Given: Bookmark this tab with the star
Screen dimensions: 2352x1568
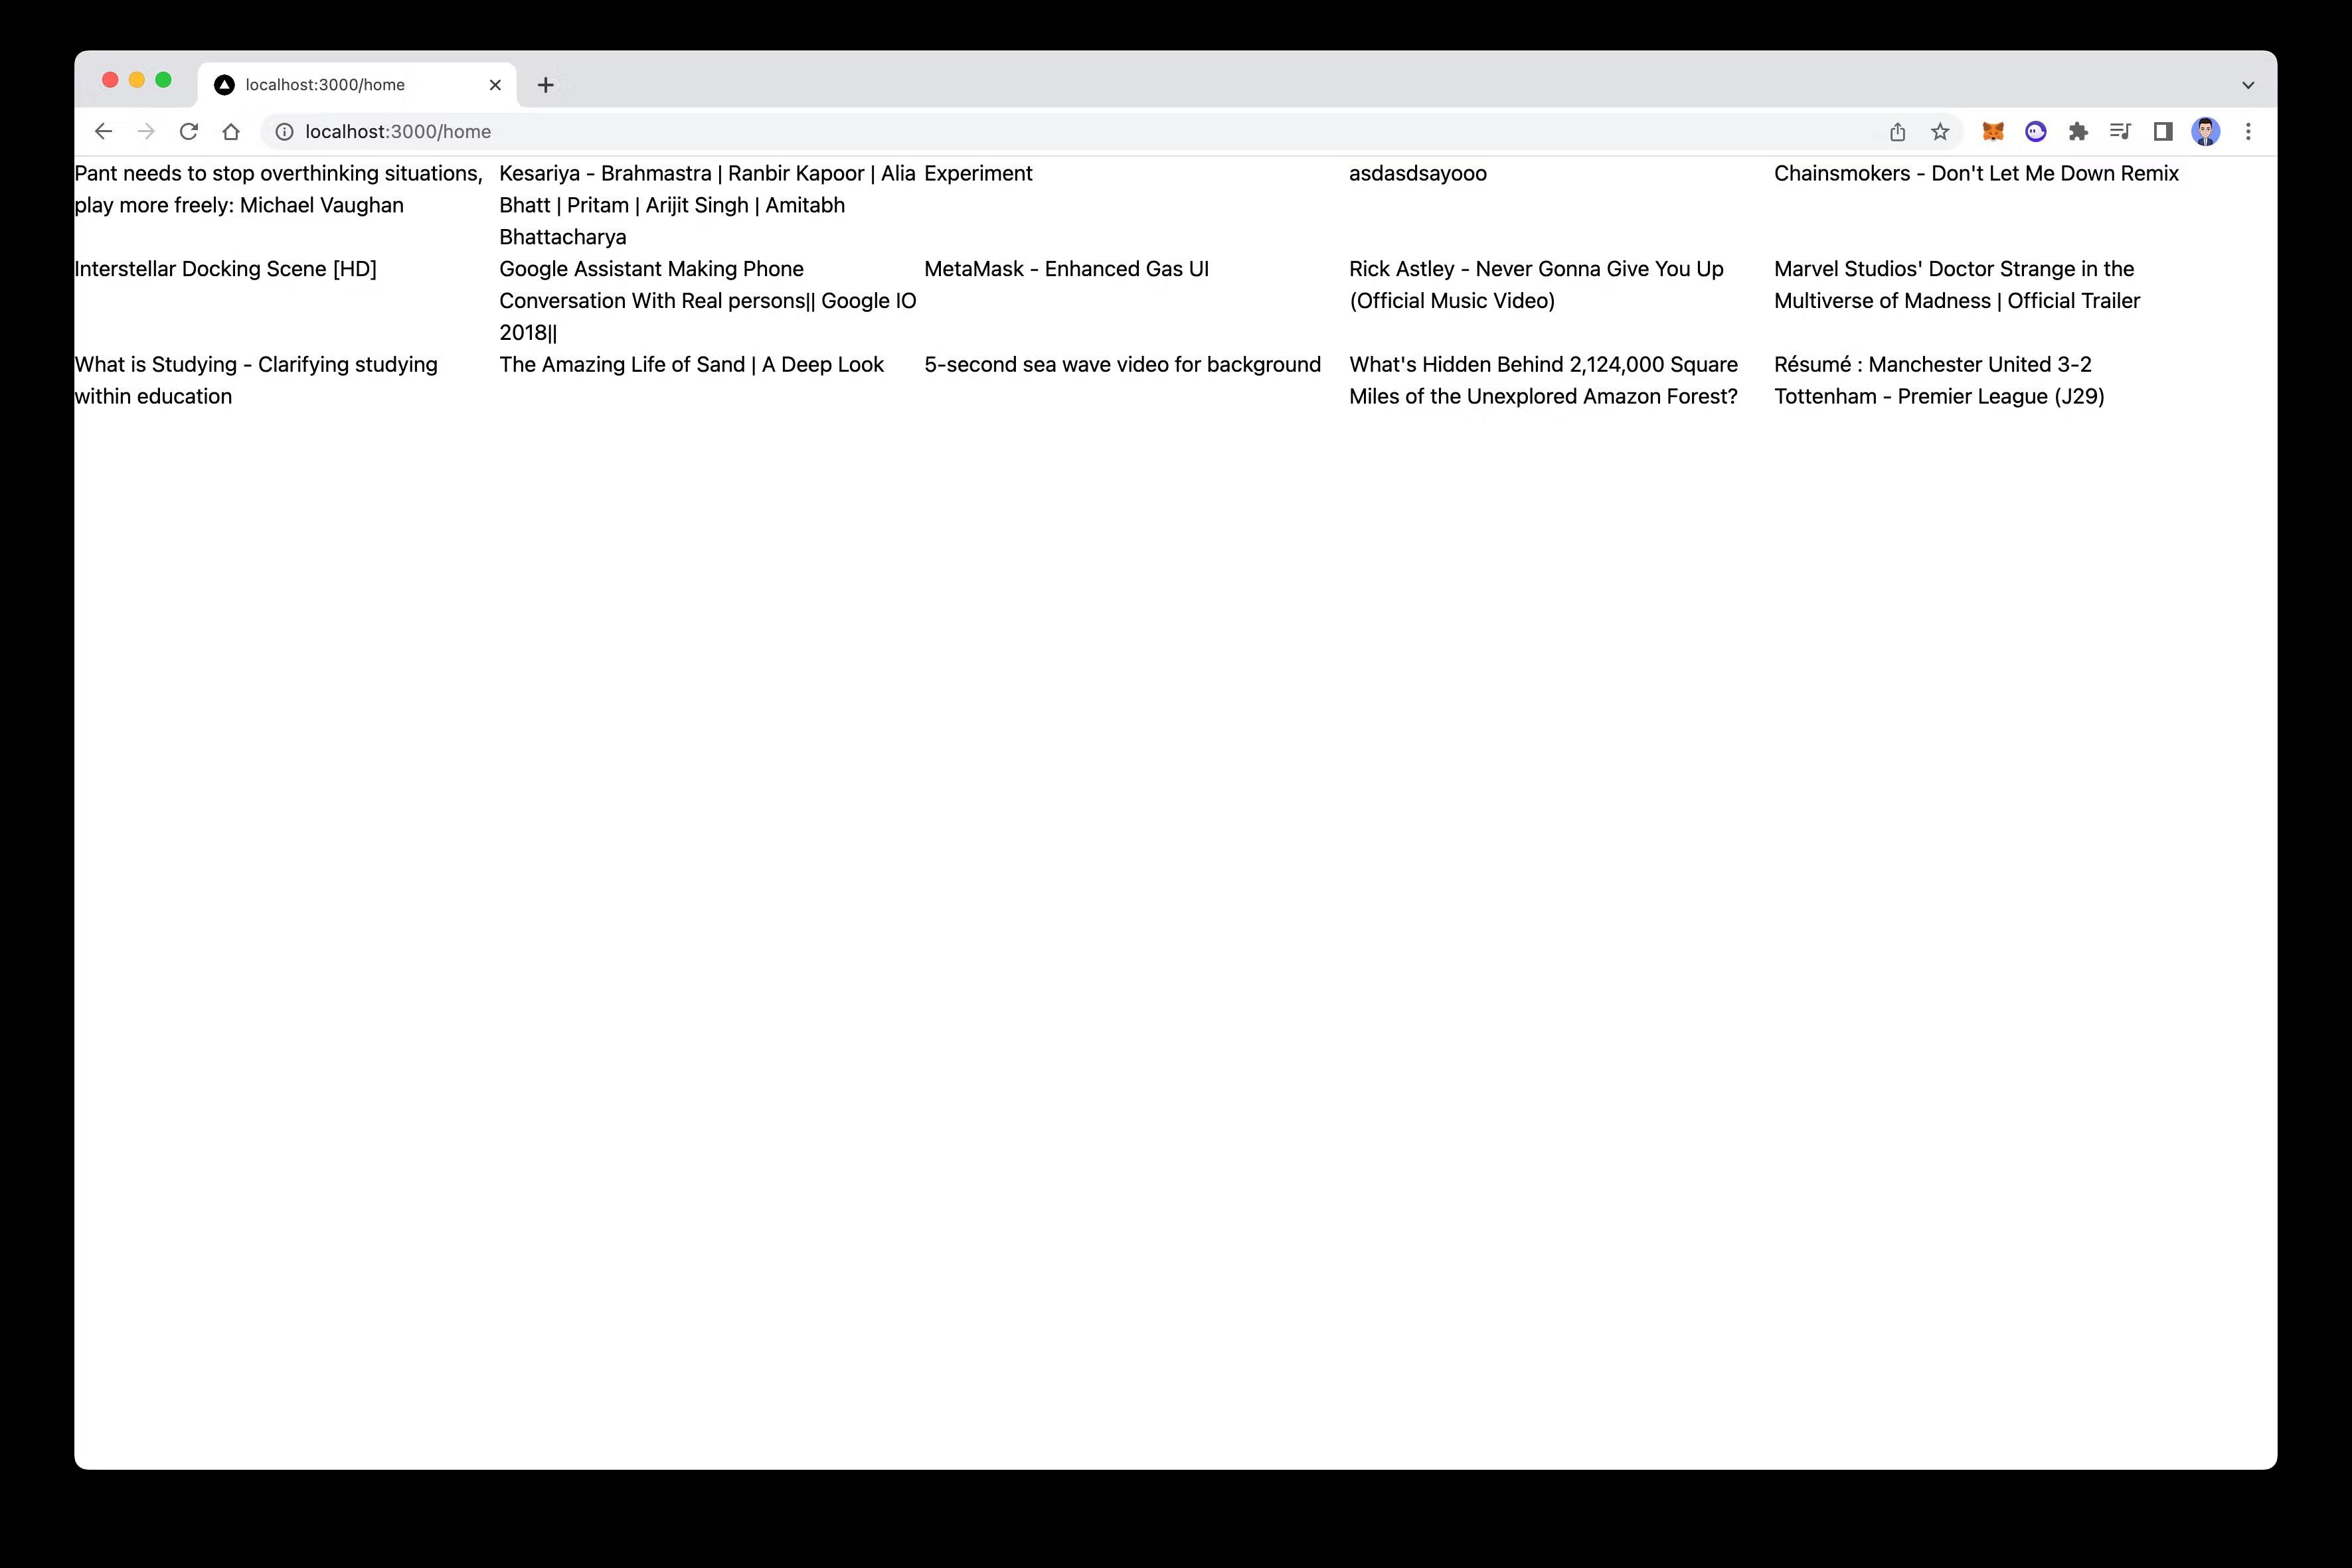Looking at the screenshot, I should 1940,132.
